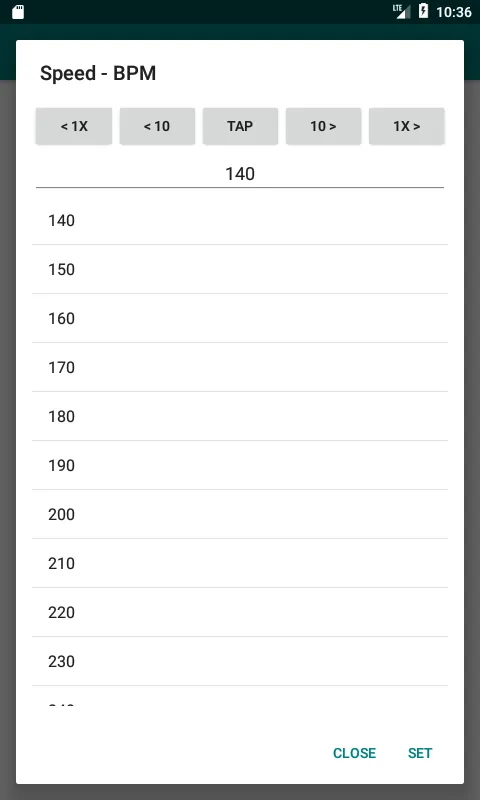Screen dimensions: 480x800
Task: Close the Speed - BPM dialog
Action: [x=355, y=753]
